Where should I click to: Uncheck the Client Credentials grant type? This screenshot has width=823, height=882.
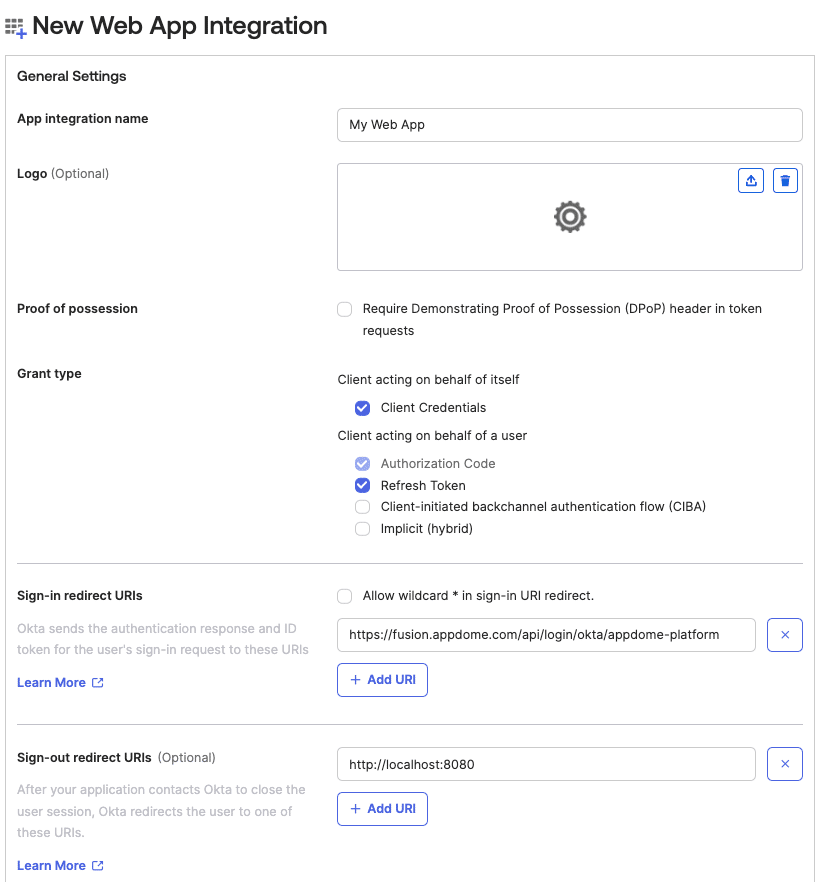pyautogui.click(x=362, y=408)
